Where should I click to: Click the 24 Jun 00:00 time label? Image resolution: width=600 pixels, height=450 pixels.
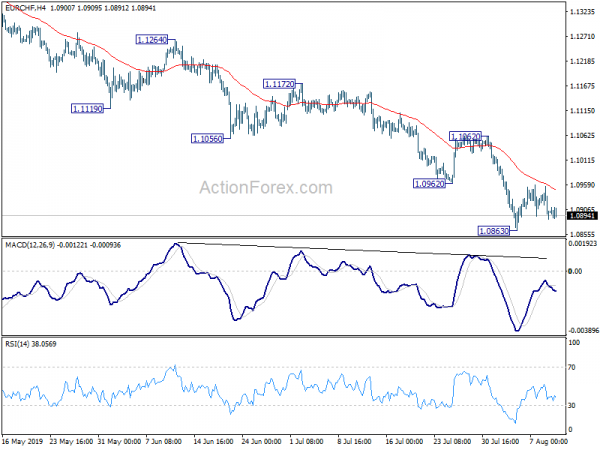pos(261,441)
